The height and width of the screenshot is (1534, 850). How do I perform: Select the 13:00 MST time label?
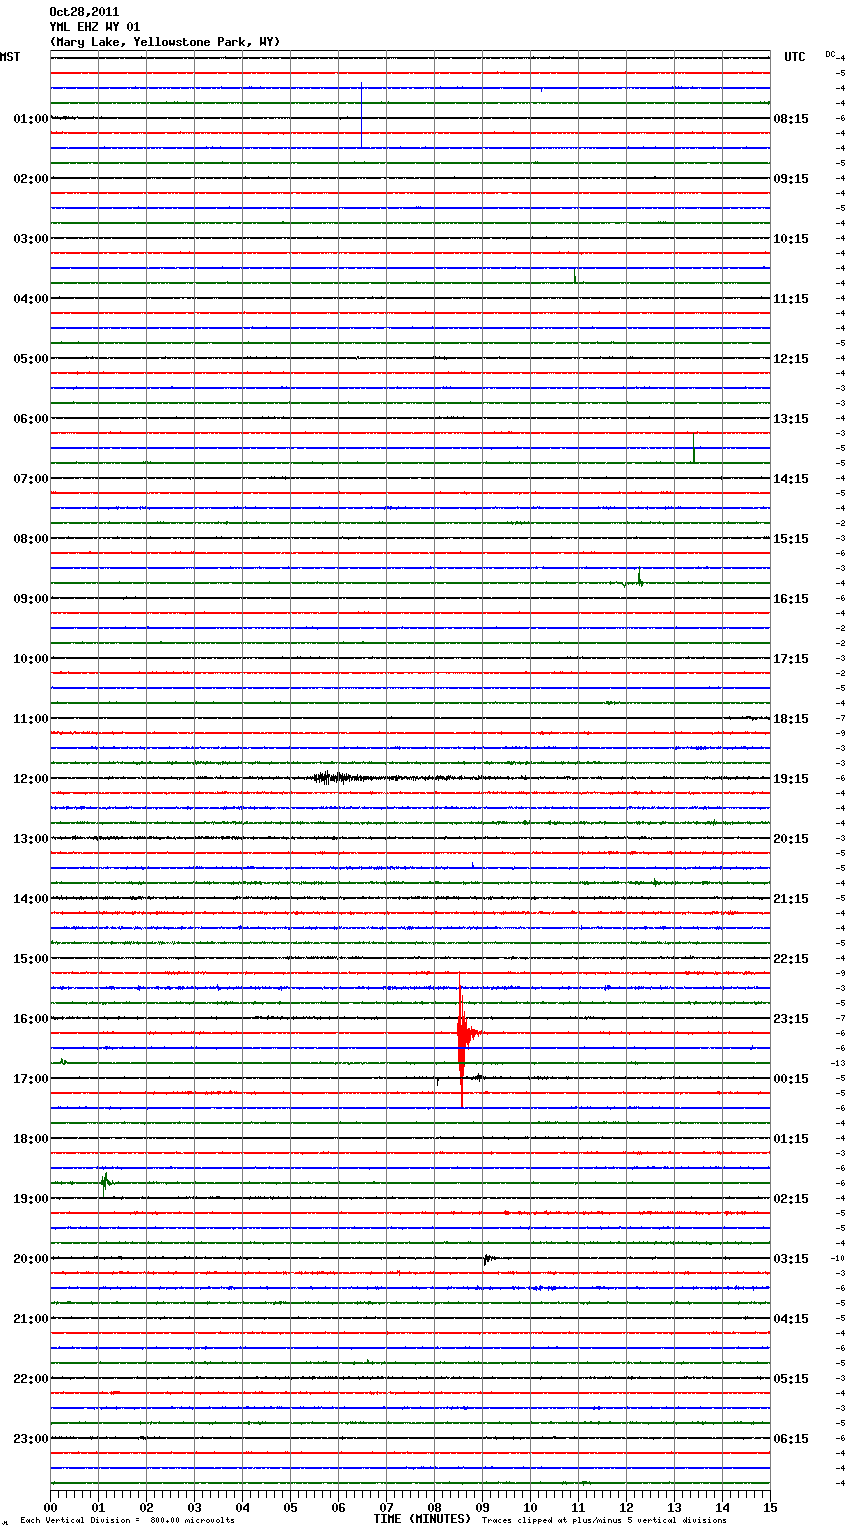click(31, 839)
